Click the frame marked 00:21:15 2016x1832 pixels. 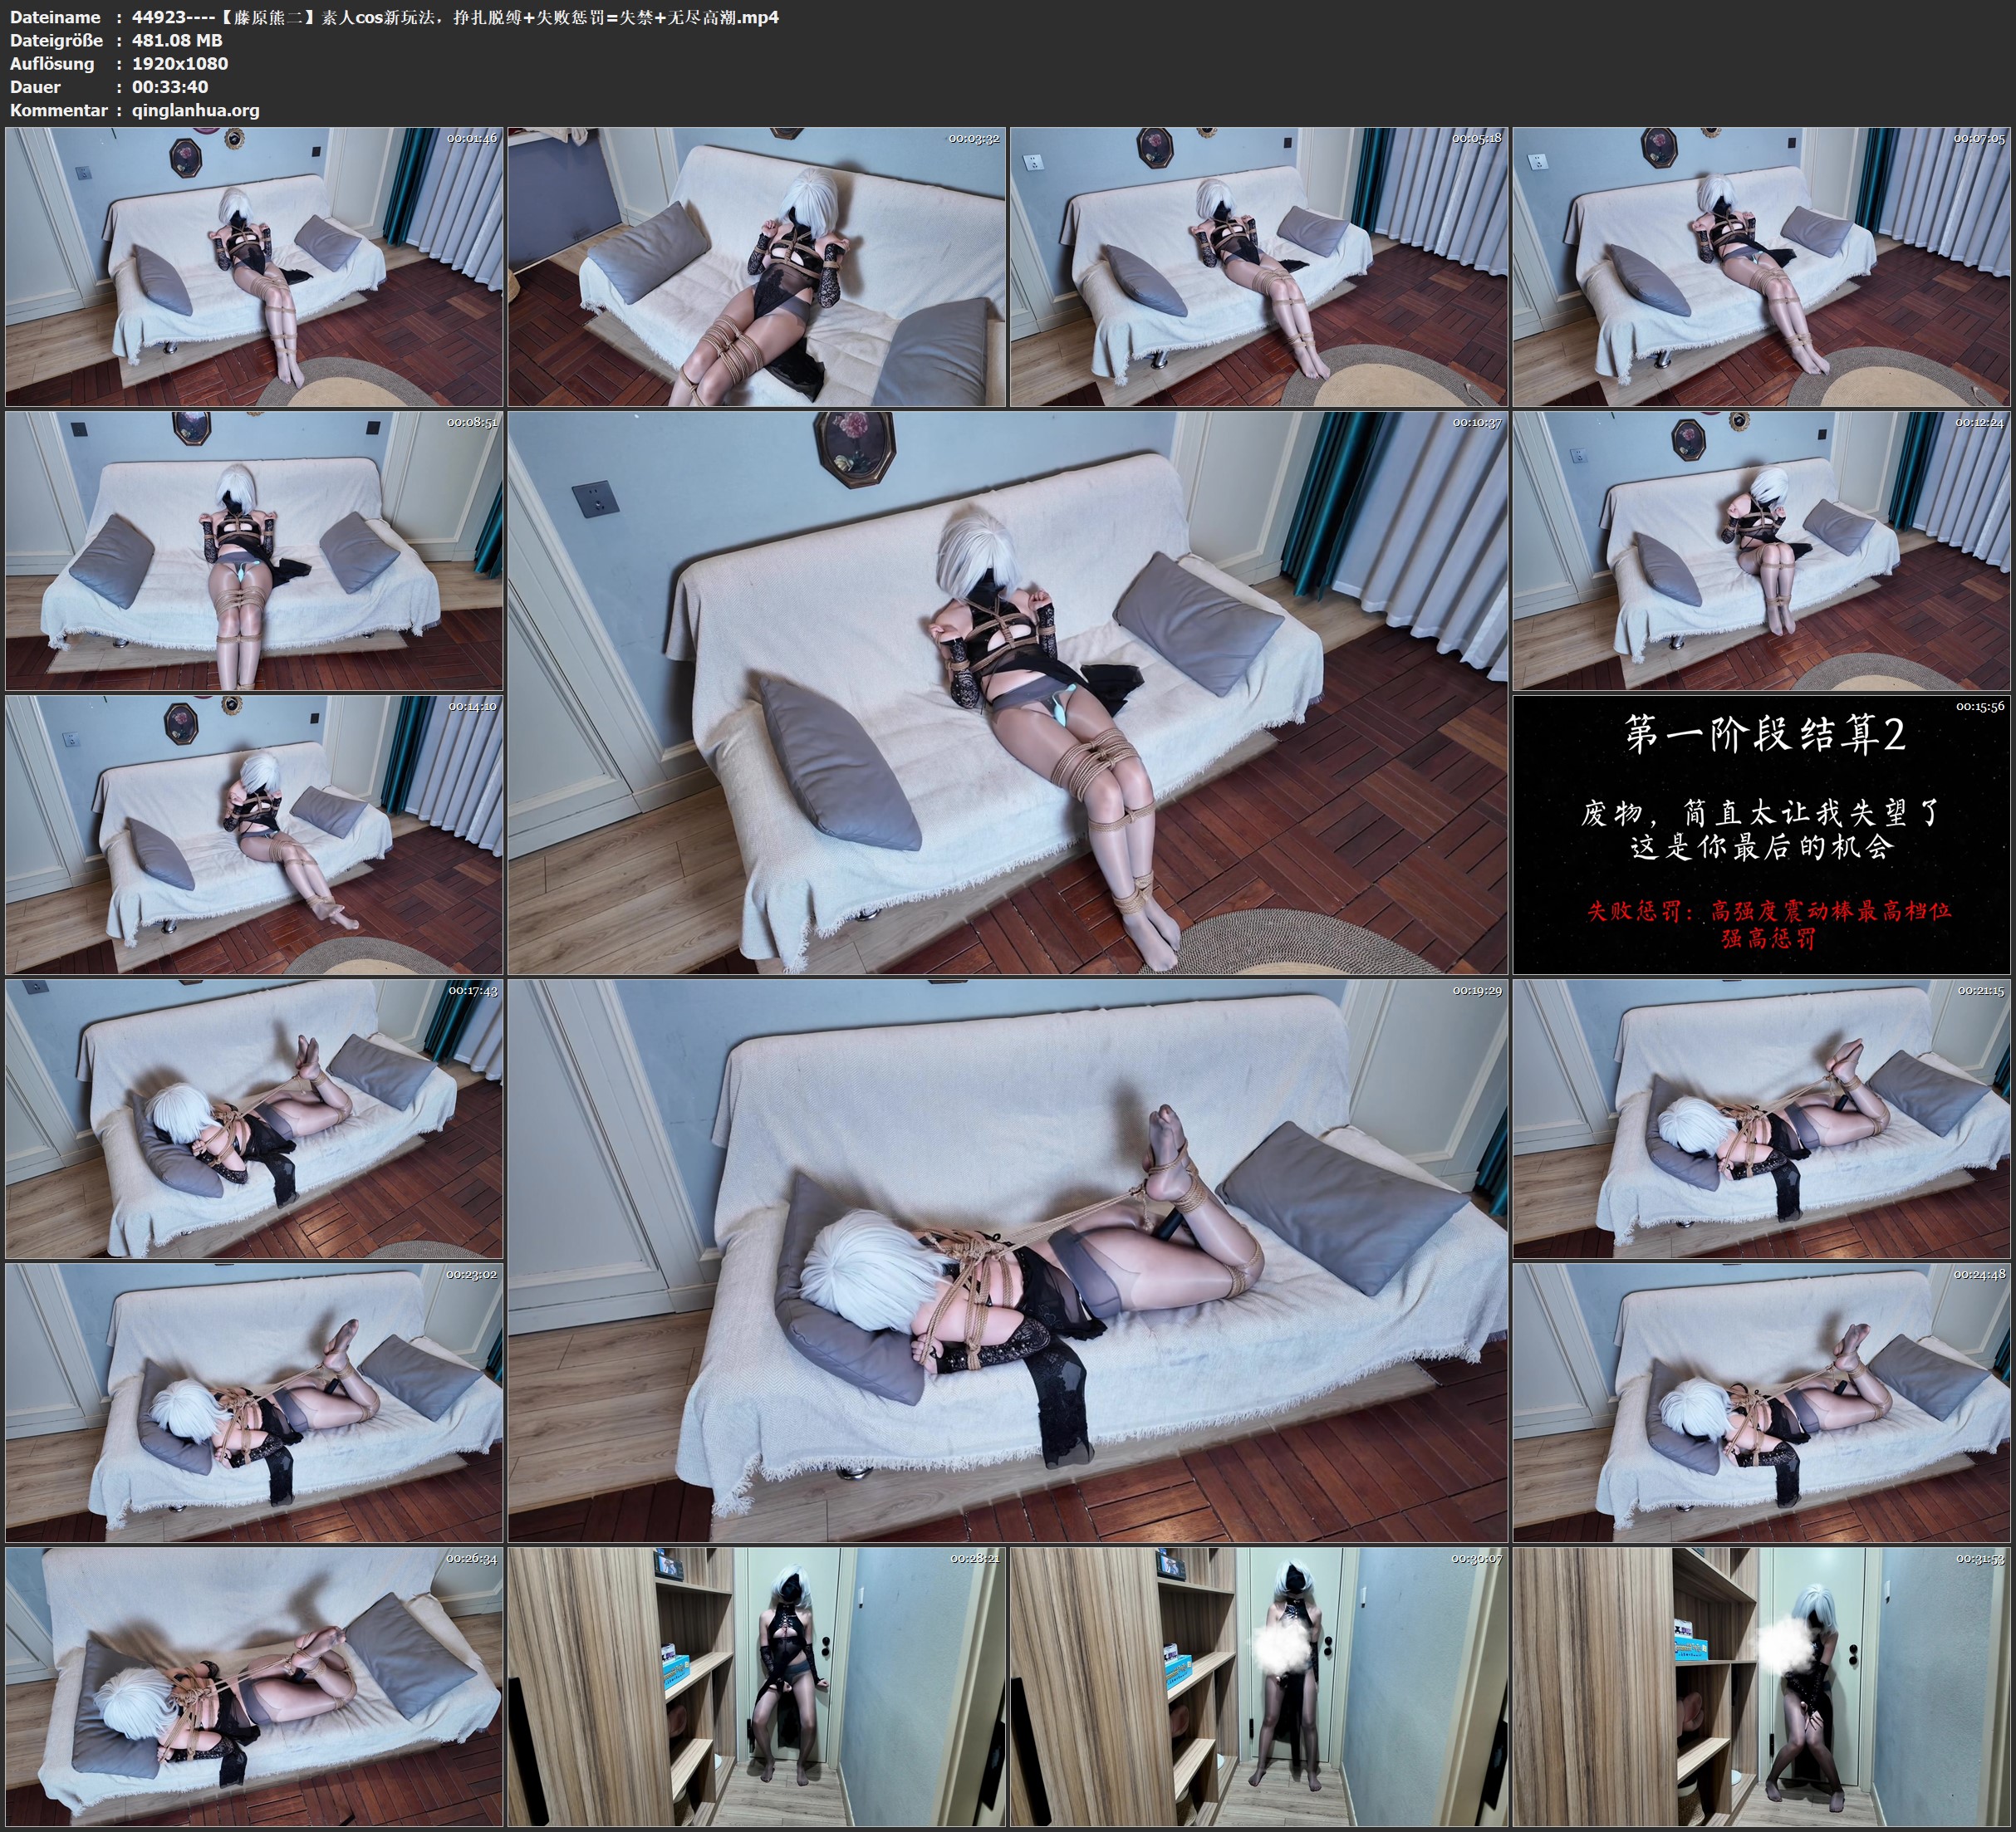pyautogui.click(x=1761, y=1118)
